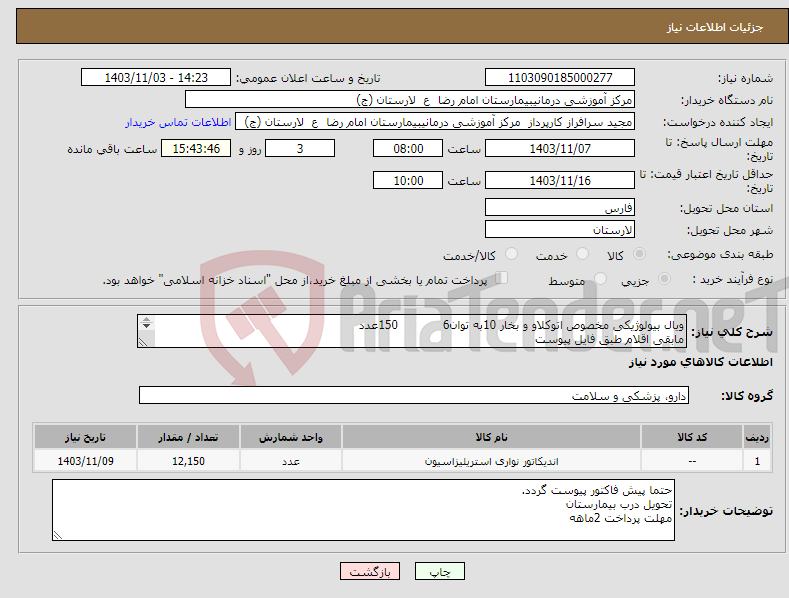This screenshot has width=789, height=598.
Task: Click the buyer notes textarea resize handle
Action: click(58, 536)
